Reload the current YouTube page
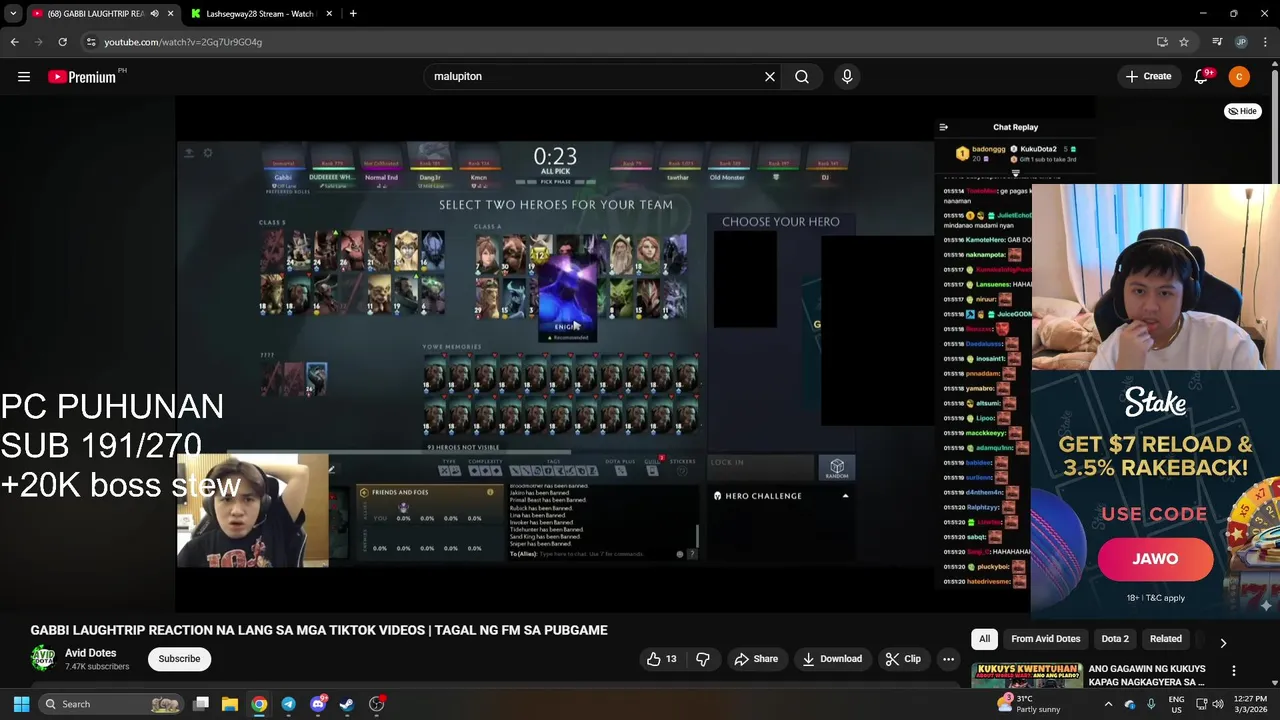This screenshot has width=1280, height=720. (x=62, y=42)
